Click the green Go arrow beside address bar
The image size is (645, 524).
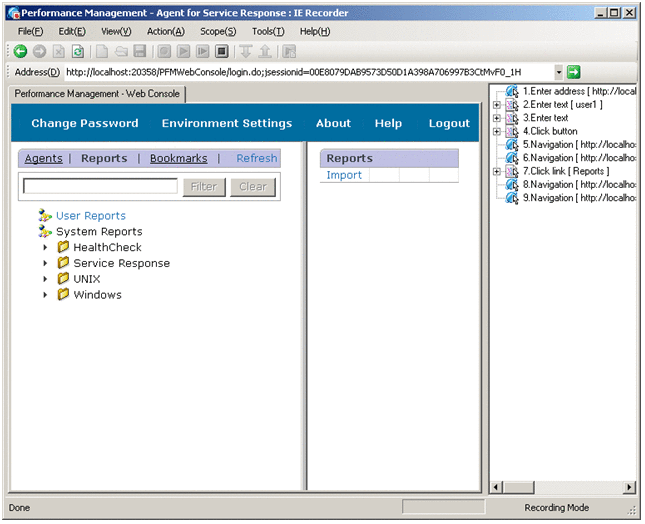pyautogui.click(x=574, y=72)
